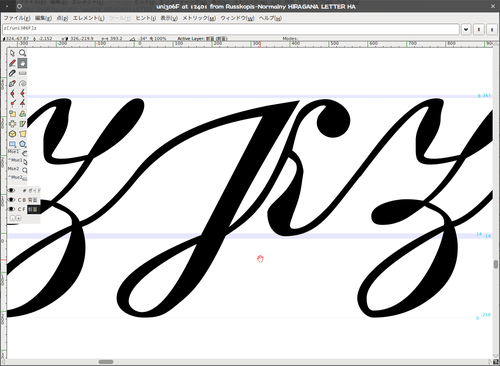Select the perspective transform tool

22,134
